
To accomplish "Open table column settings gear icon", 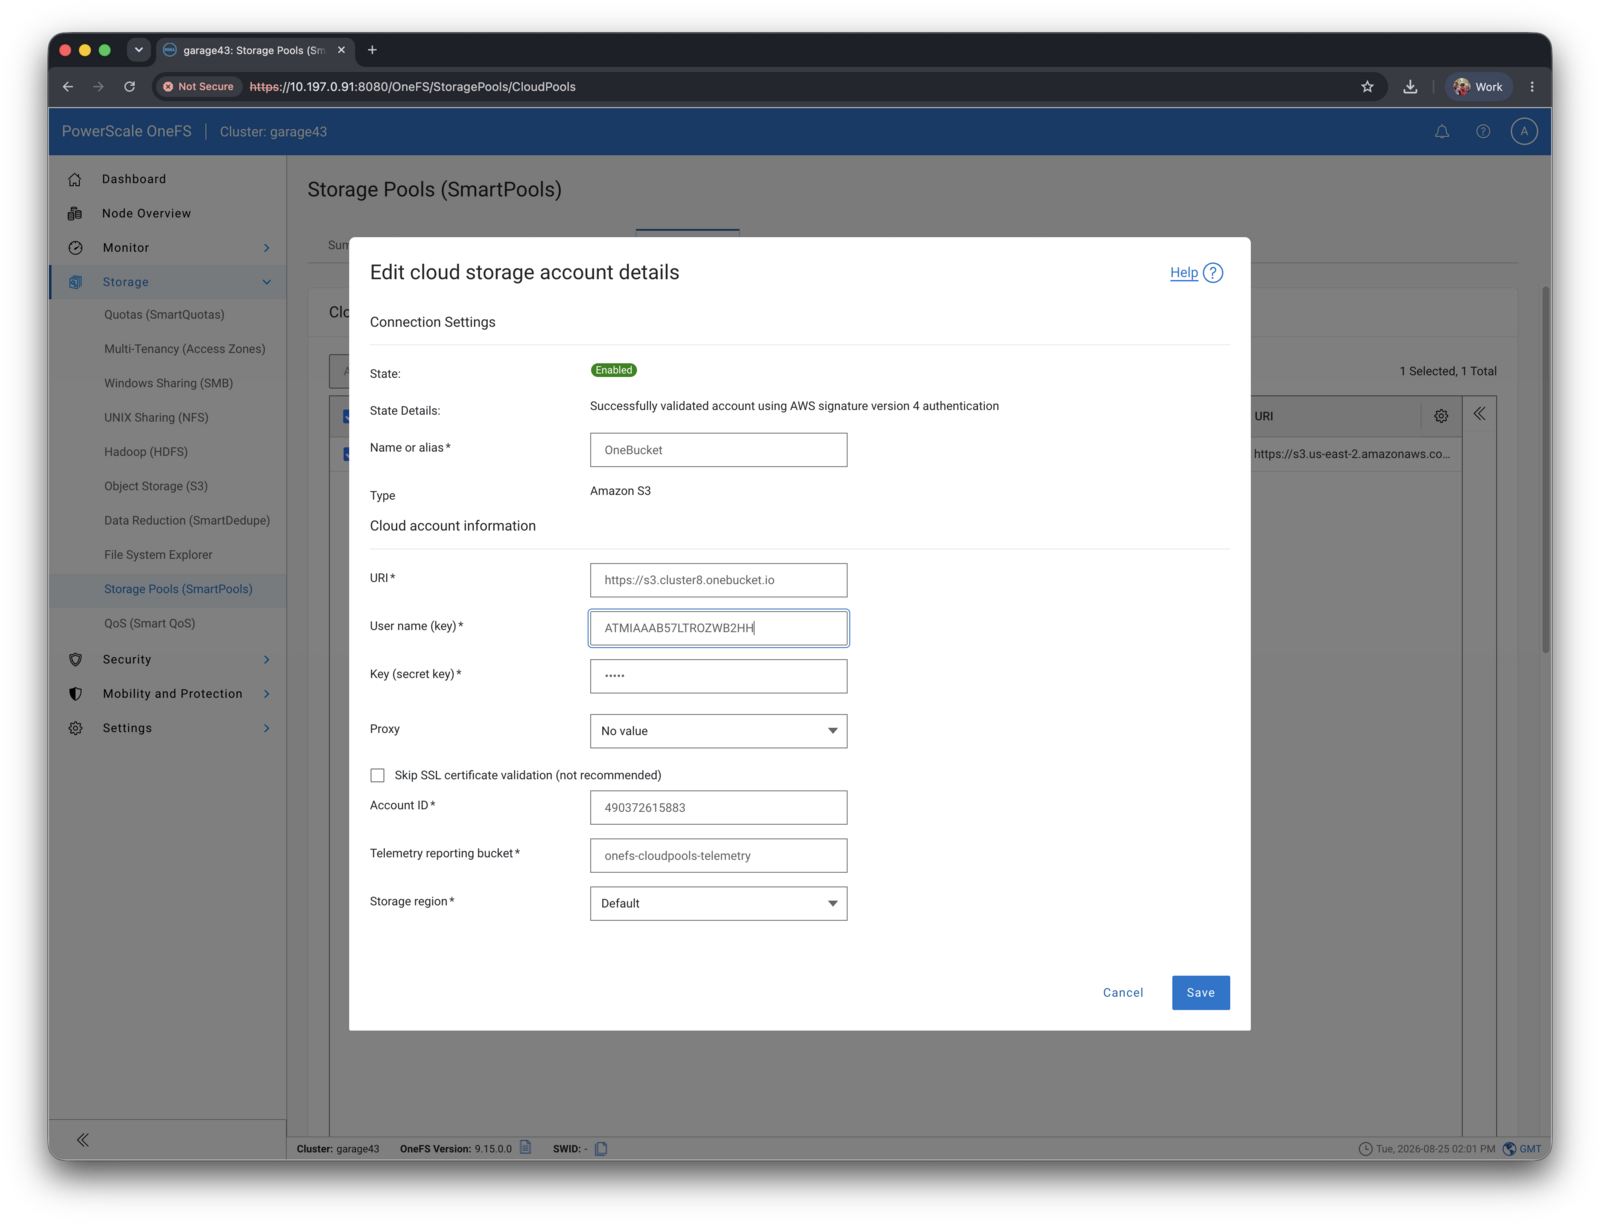I will [x=1441, y=416].
